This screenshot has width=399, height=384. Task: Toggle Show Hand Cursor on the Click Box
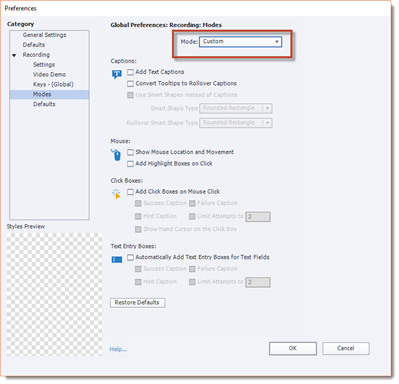pyautogui.click(x=138, y=229)
